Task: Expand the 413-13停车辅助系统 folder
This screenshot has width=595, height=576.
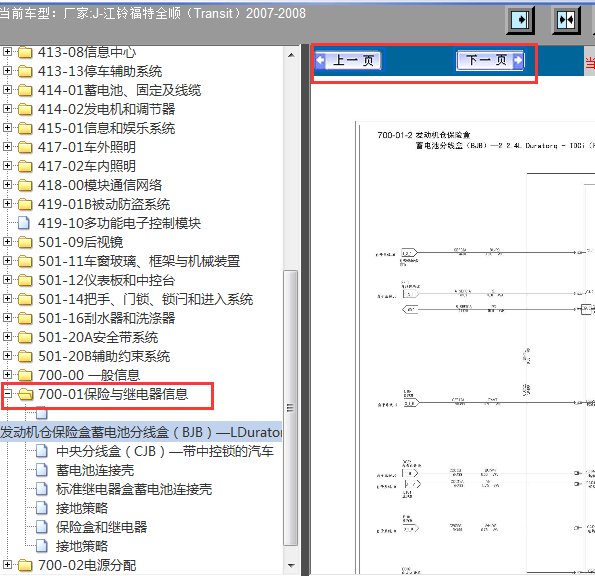Action: click(7, 71)
